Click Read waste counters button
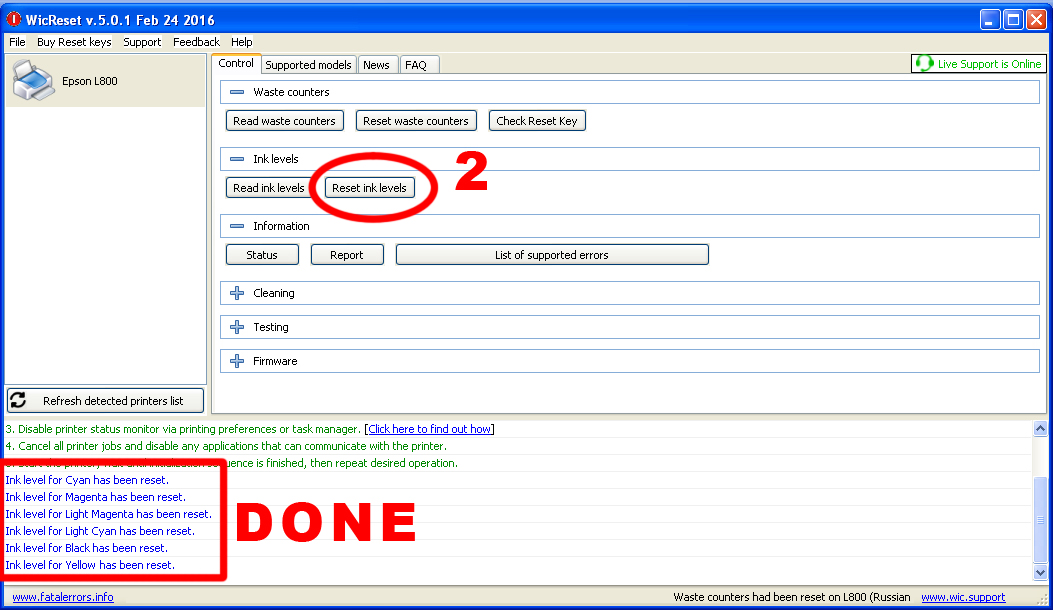Viewport: 1053px width, 610px height. pyautogui.click(x=284, y=121)
